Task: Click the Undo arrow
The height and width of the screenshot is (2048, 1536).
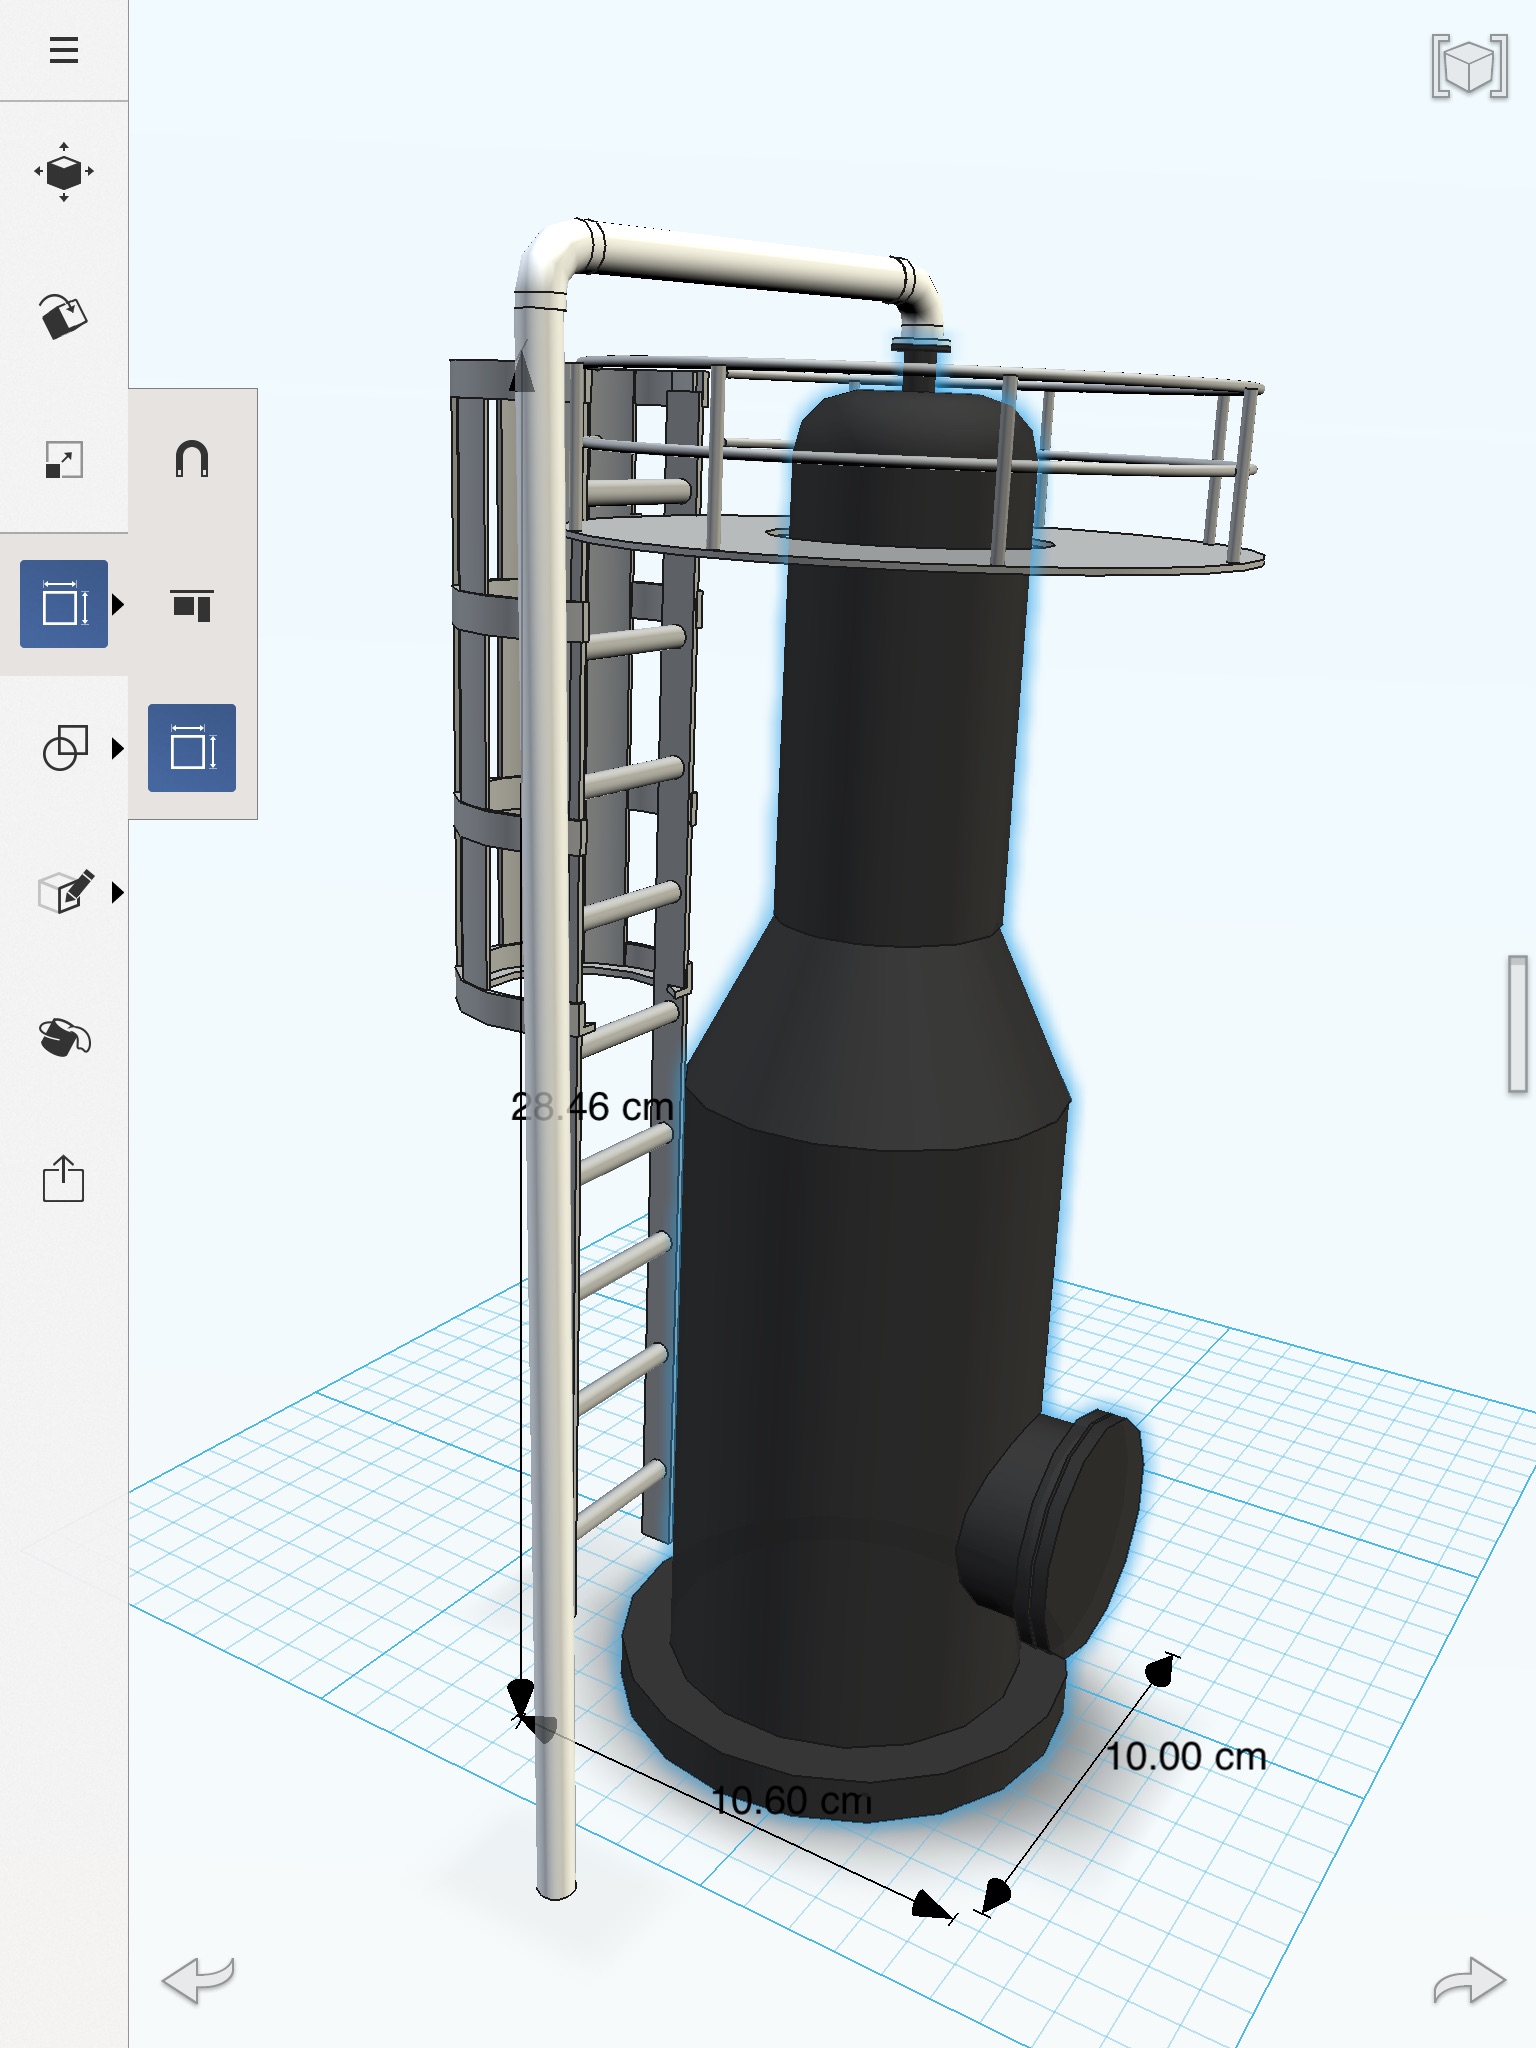Action: pos(198,1979)
